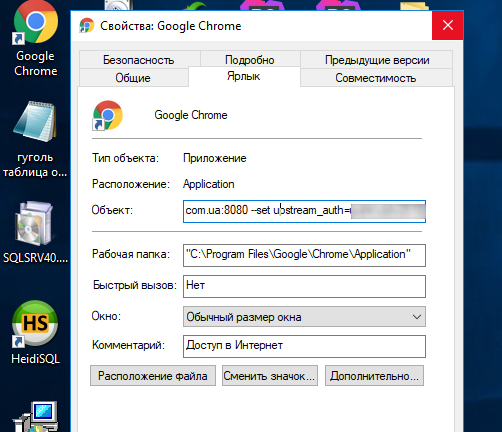Click the Приложение object type value

point(215,158)
